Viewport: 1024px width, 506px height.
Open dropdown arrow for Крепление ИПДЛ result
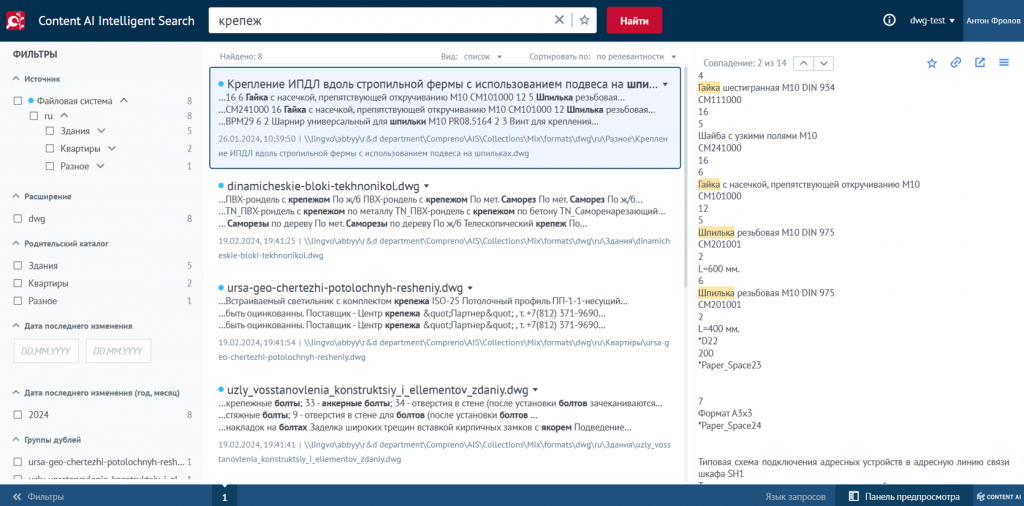[x=665, y=85]
